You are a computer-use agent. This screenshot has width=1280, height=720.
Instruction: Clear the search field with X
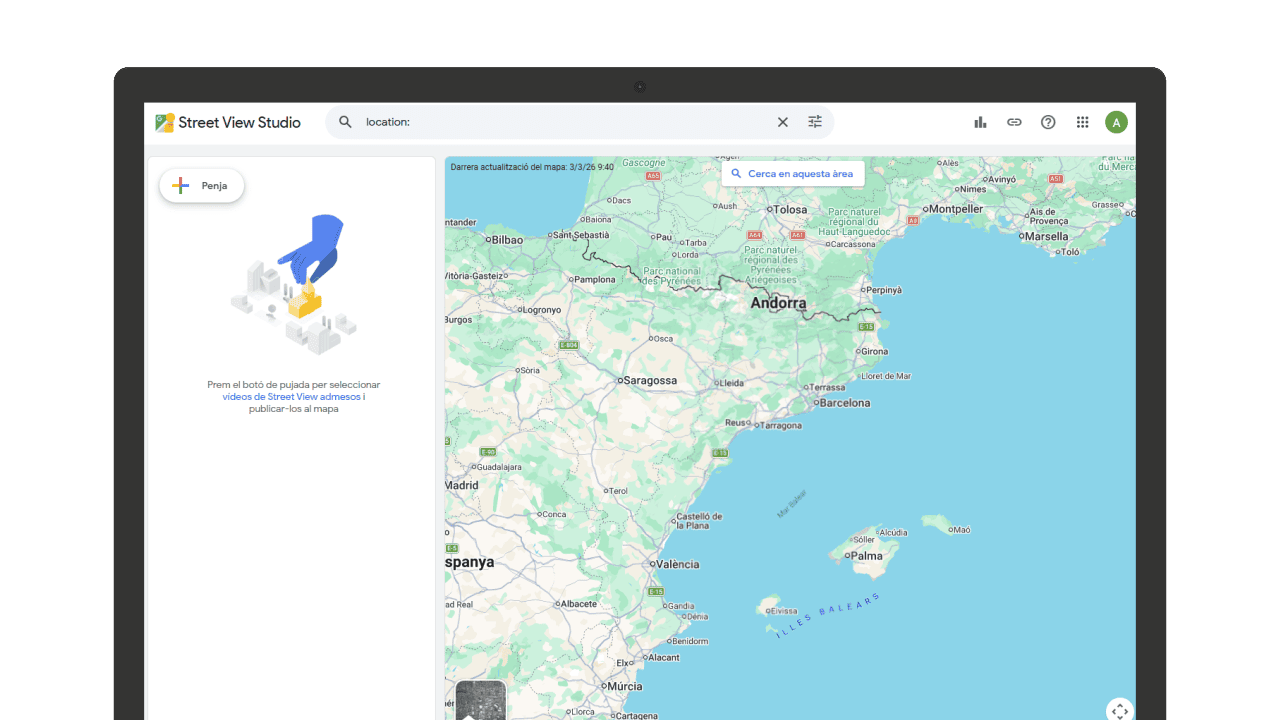click(783, 122)
